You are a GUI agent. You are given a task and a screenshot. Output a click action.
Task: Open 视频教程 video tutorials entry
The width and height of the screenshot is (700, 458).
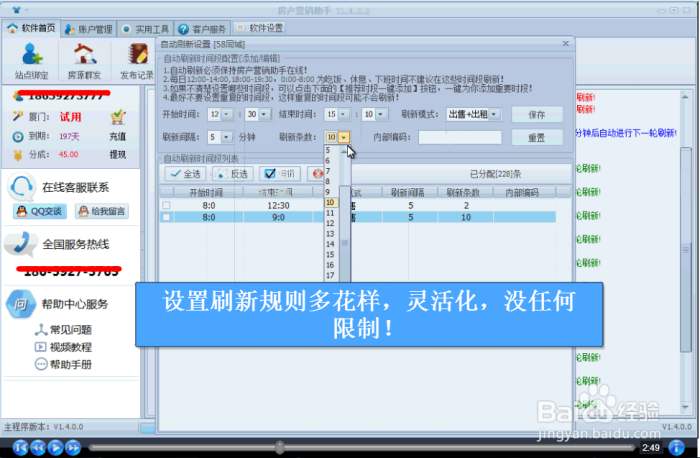63,347
